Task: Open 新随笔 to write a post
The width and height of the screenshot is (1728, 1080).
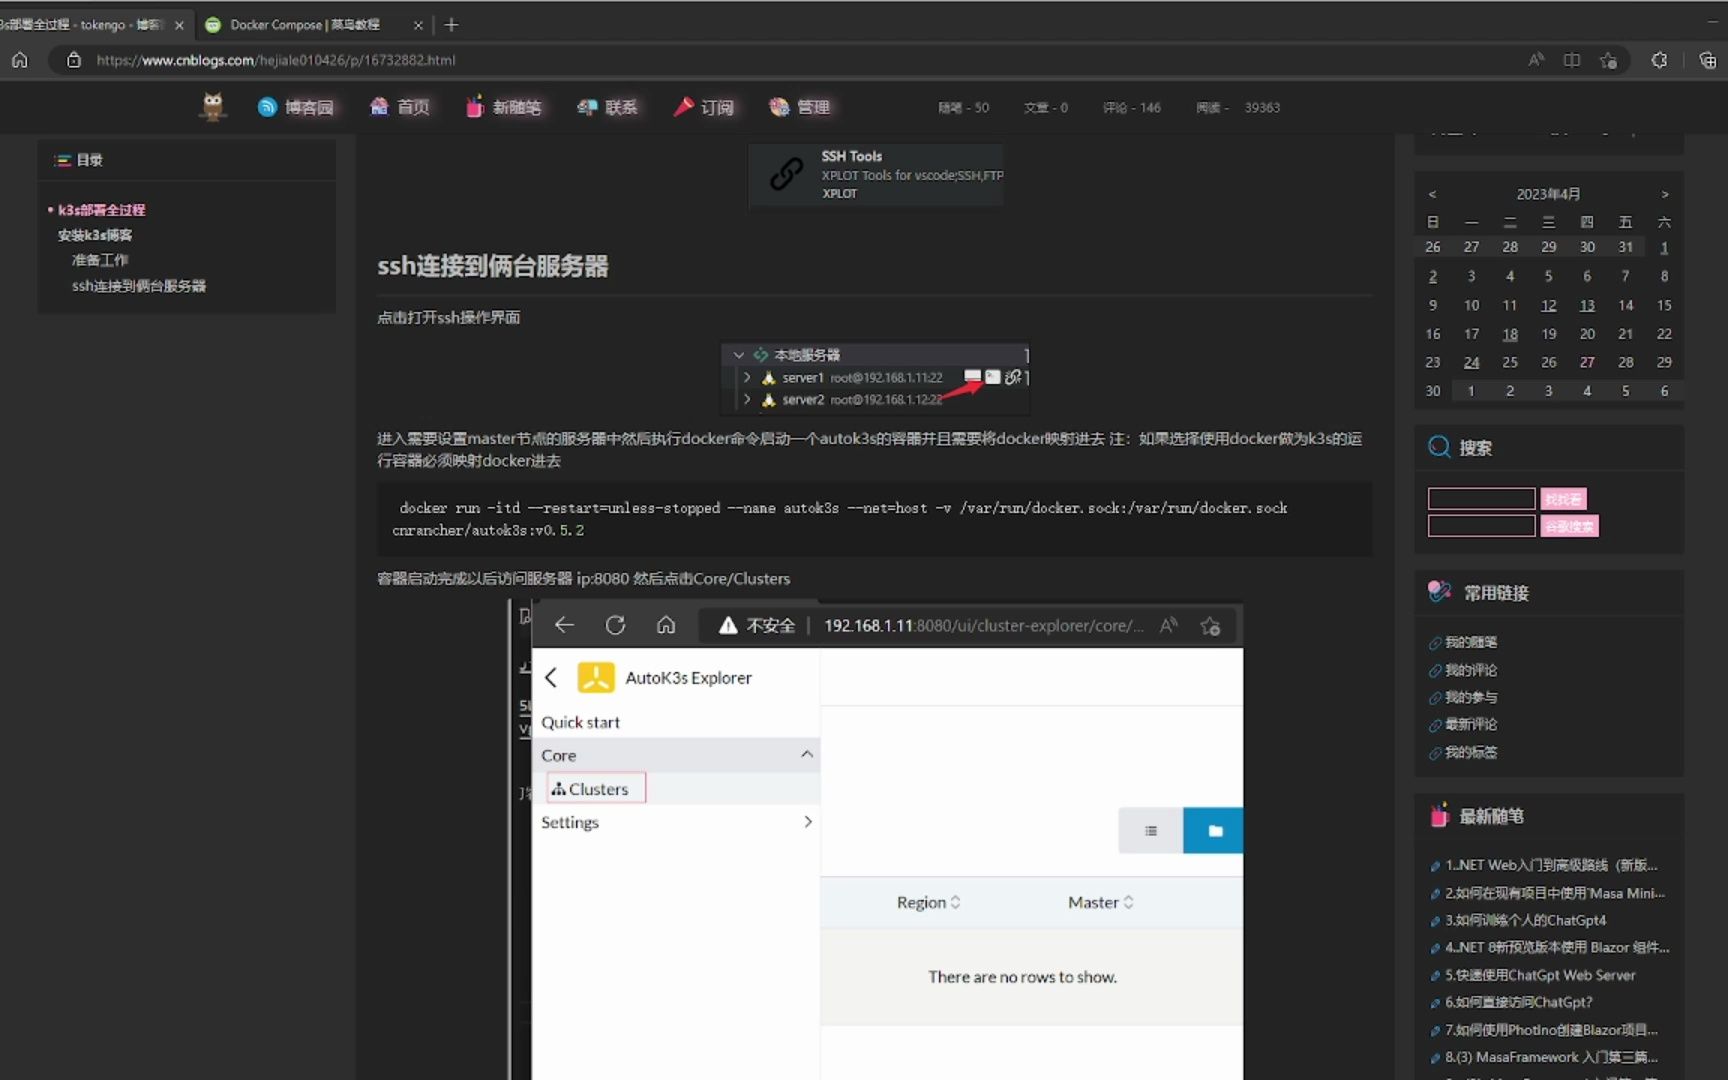Action: click(503, 107)
